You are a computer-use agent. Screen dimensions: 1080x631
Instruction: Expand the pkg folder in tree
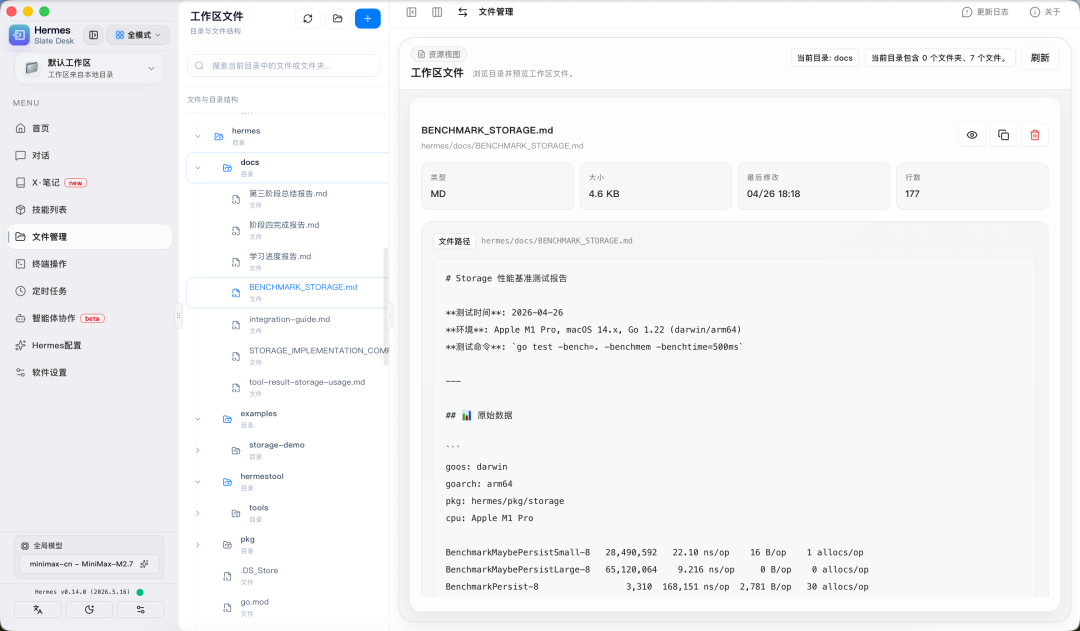(x=198, y=545)
